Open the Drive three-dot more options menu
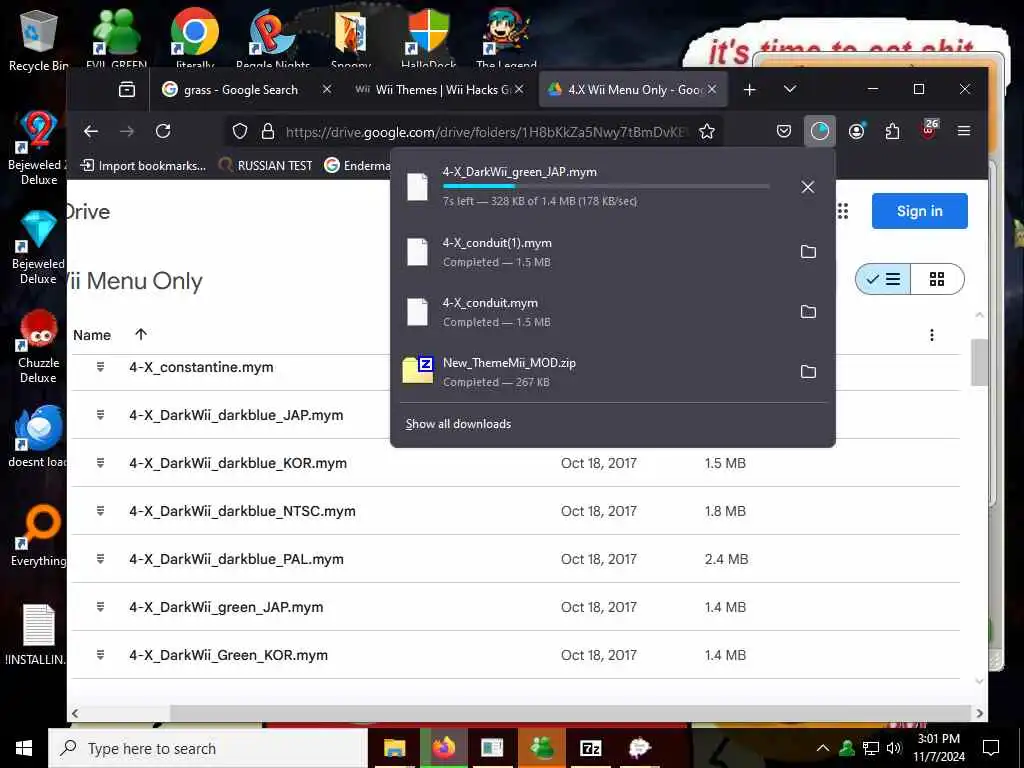Screen dimensions: 1024x768 coord(931,335)
